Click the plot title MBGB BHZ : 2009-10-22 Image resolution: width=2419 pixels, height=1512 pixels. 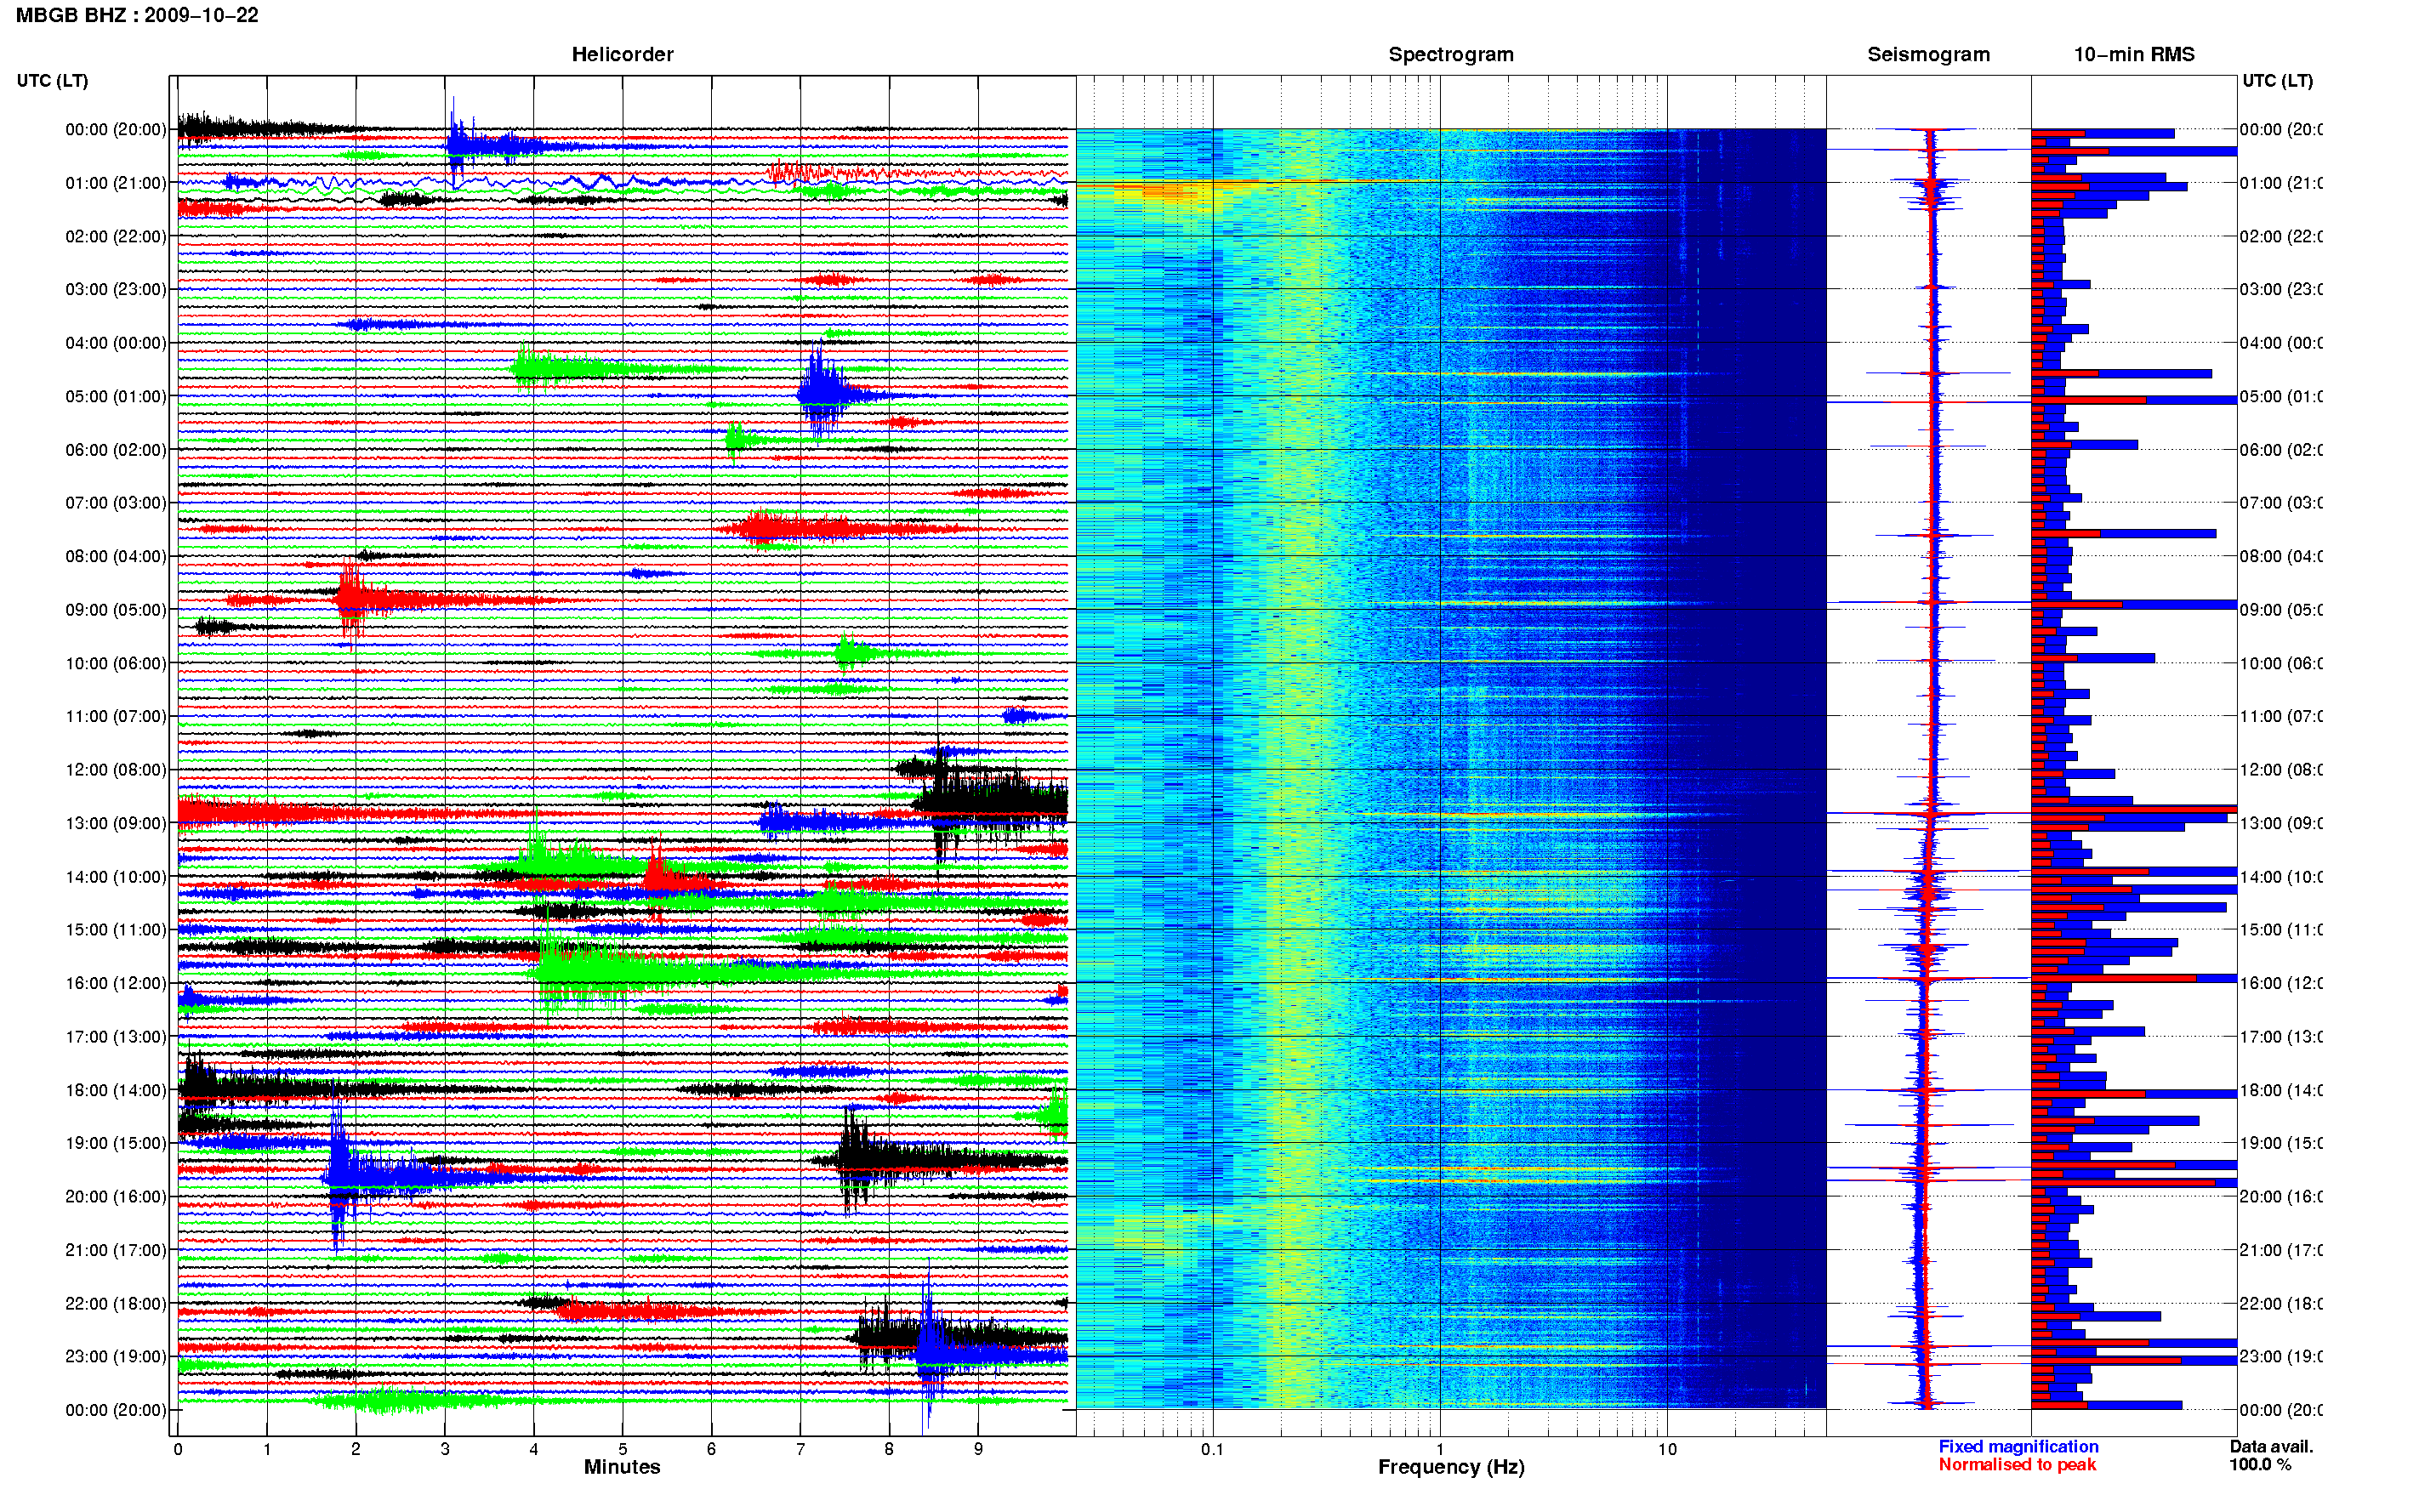pos(137,15)
